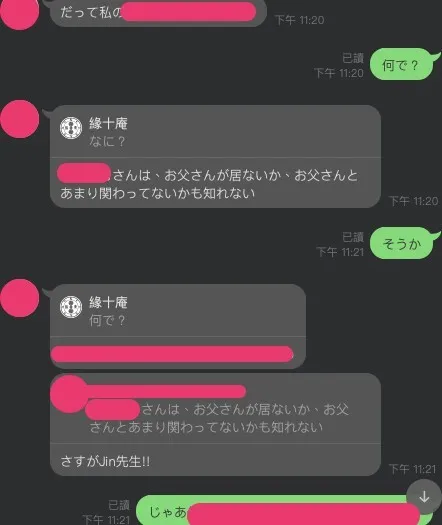The width and height of the screenshot is (442, 525).
Task: Open sender avatar beside 緣十庵 何で？ reply
Action: pos(20,298)
